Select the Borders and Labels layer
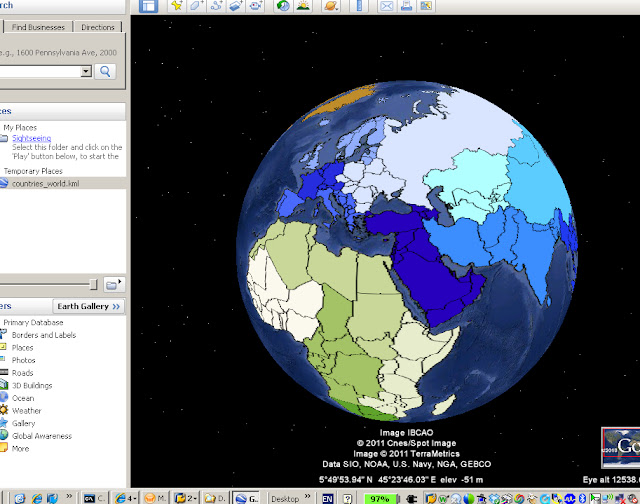Image resolution: width=640 pixels, height=504 pixels. [x=44, y=335]
